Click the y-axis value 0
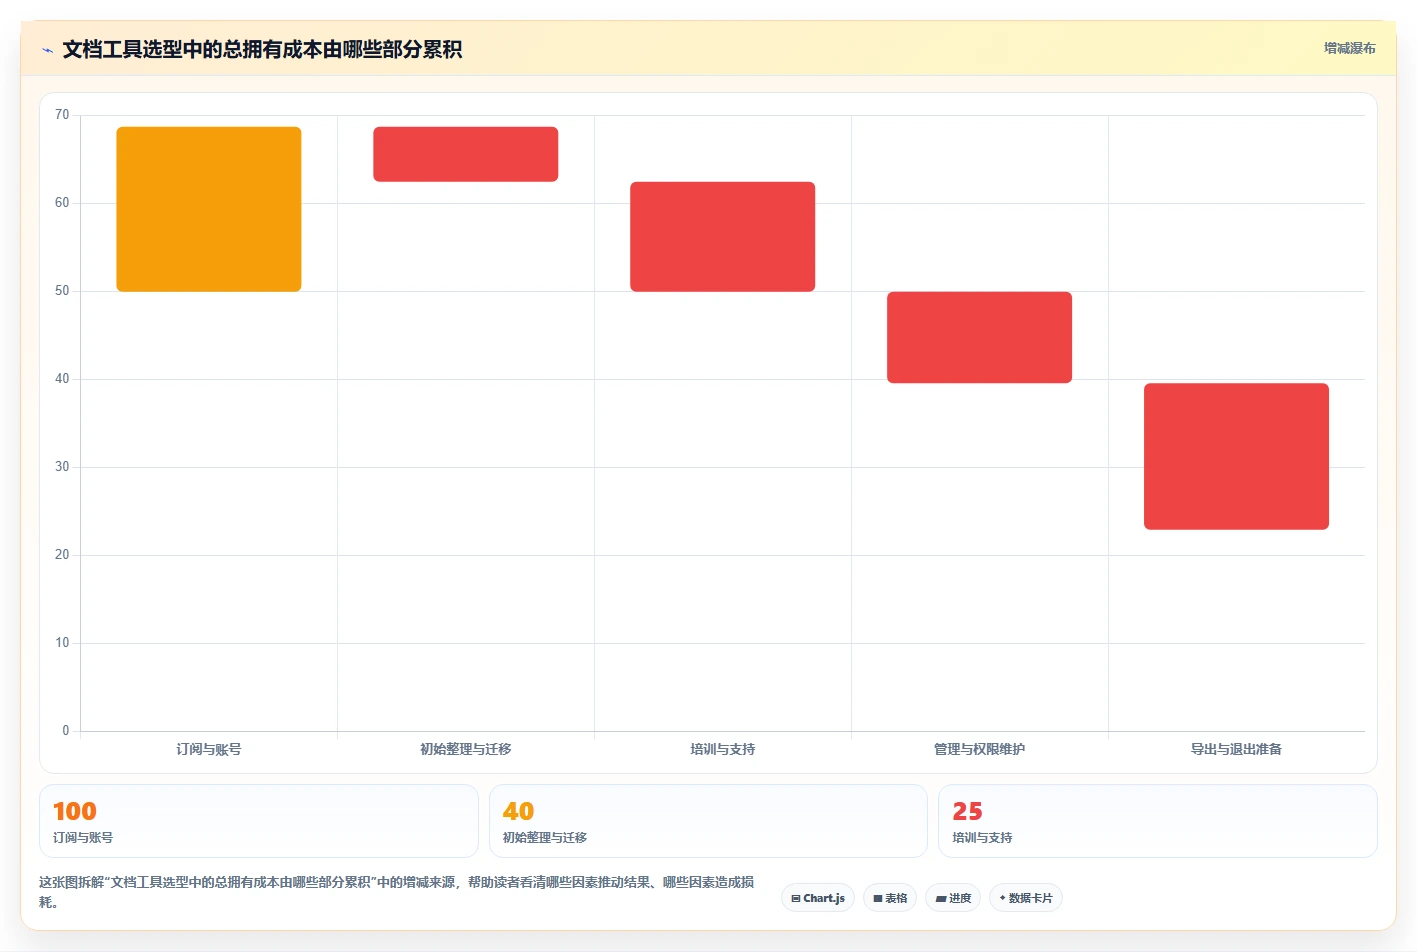This screenshot has width=1417, height=952. coord(66,731)
